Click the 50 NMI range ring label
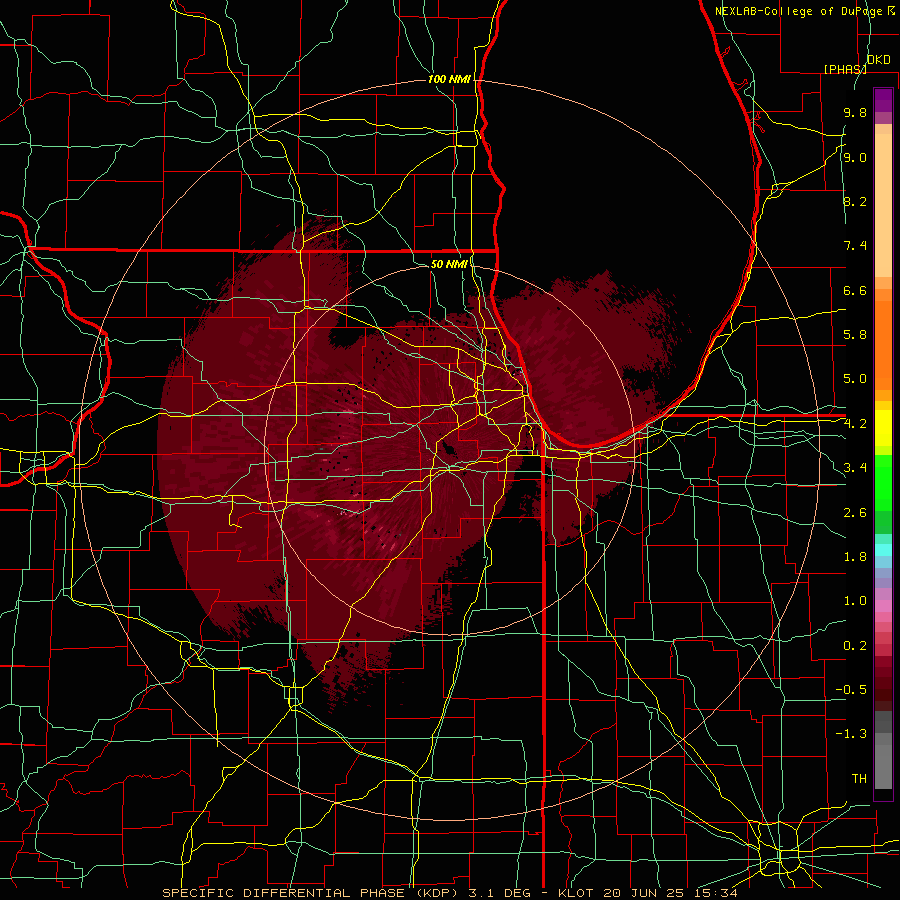 point(449,264)
